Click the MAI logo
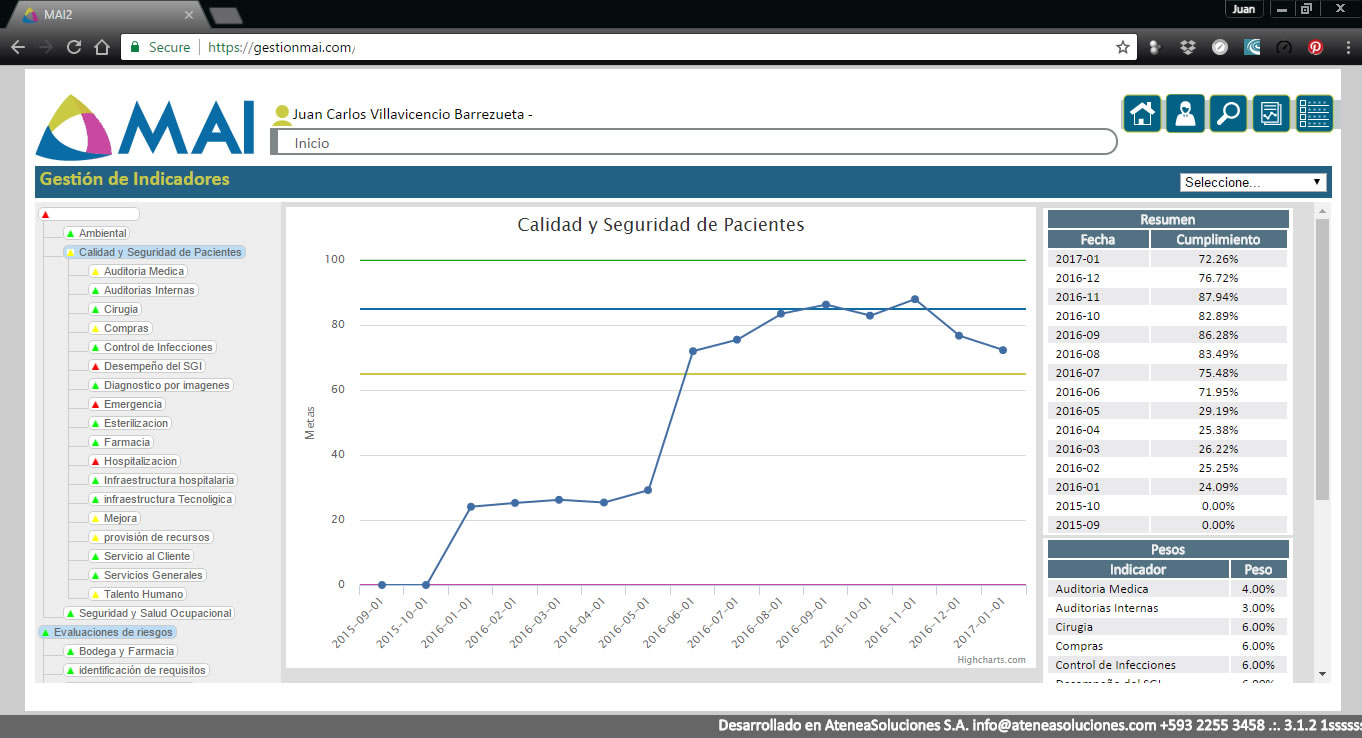 146,126
